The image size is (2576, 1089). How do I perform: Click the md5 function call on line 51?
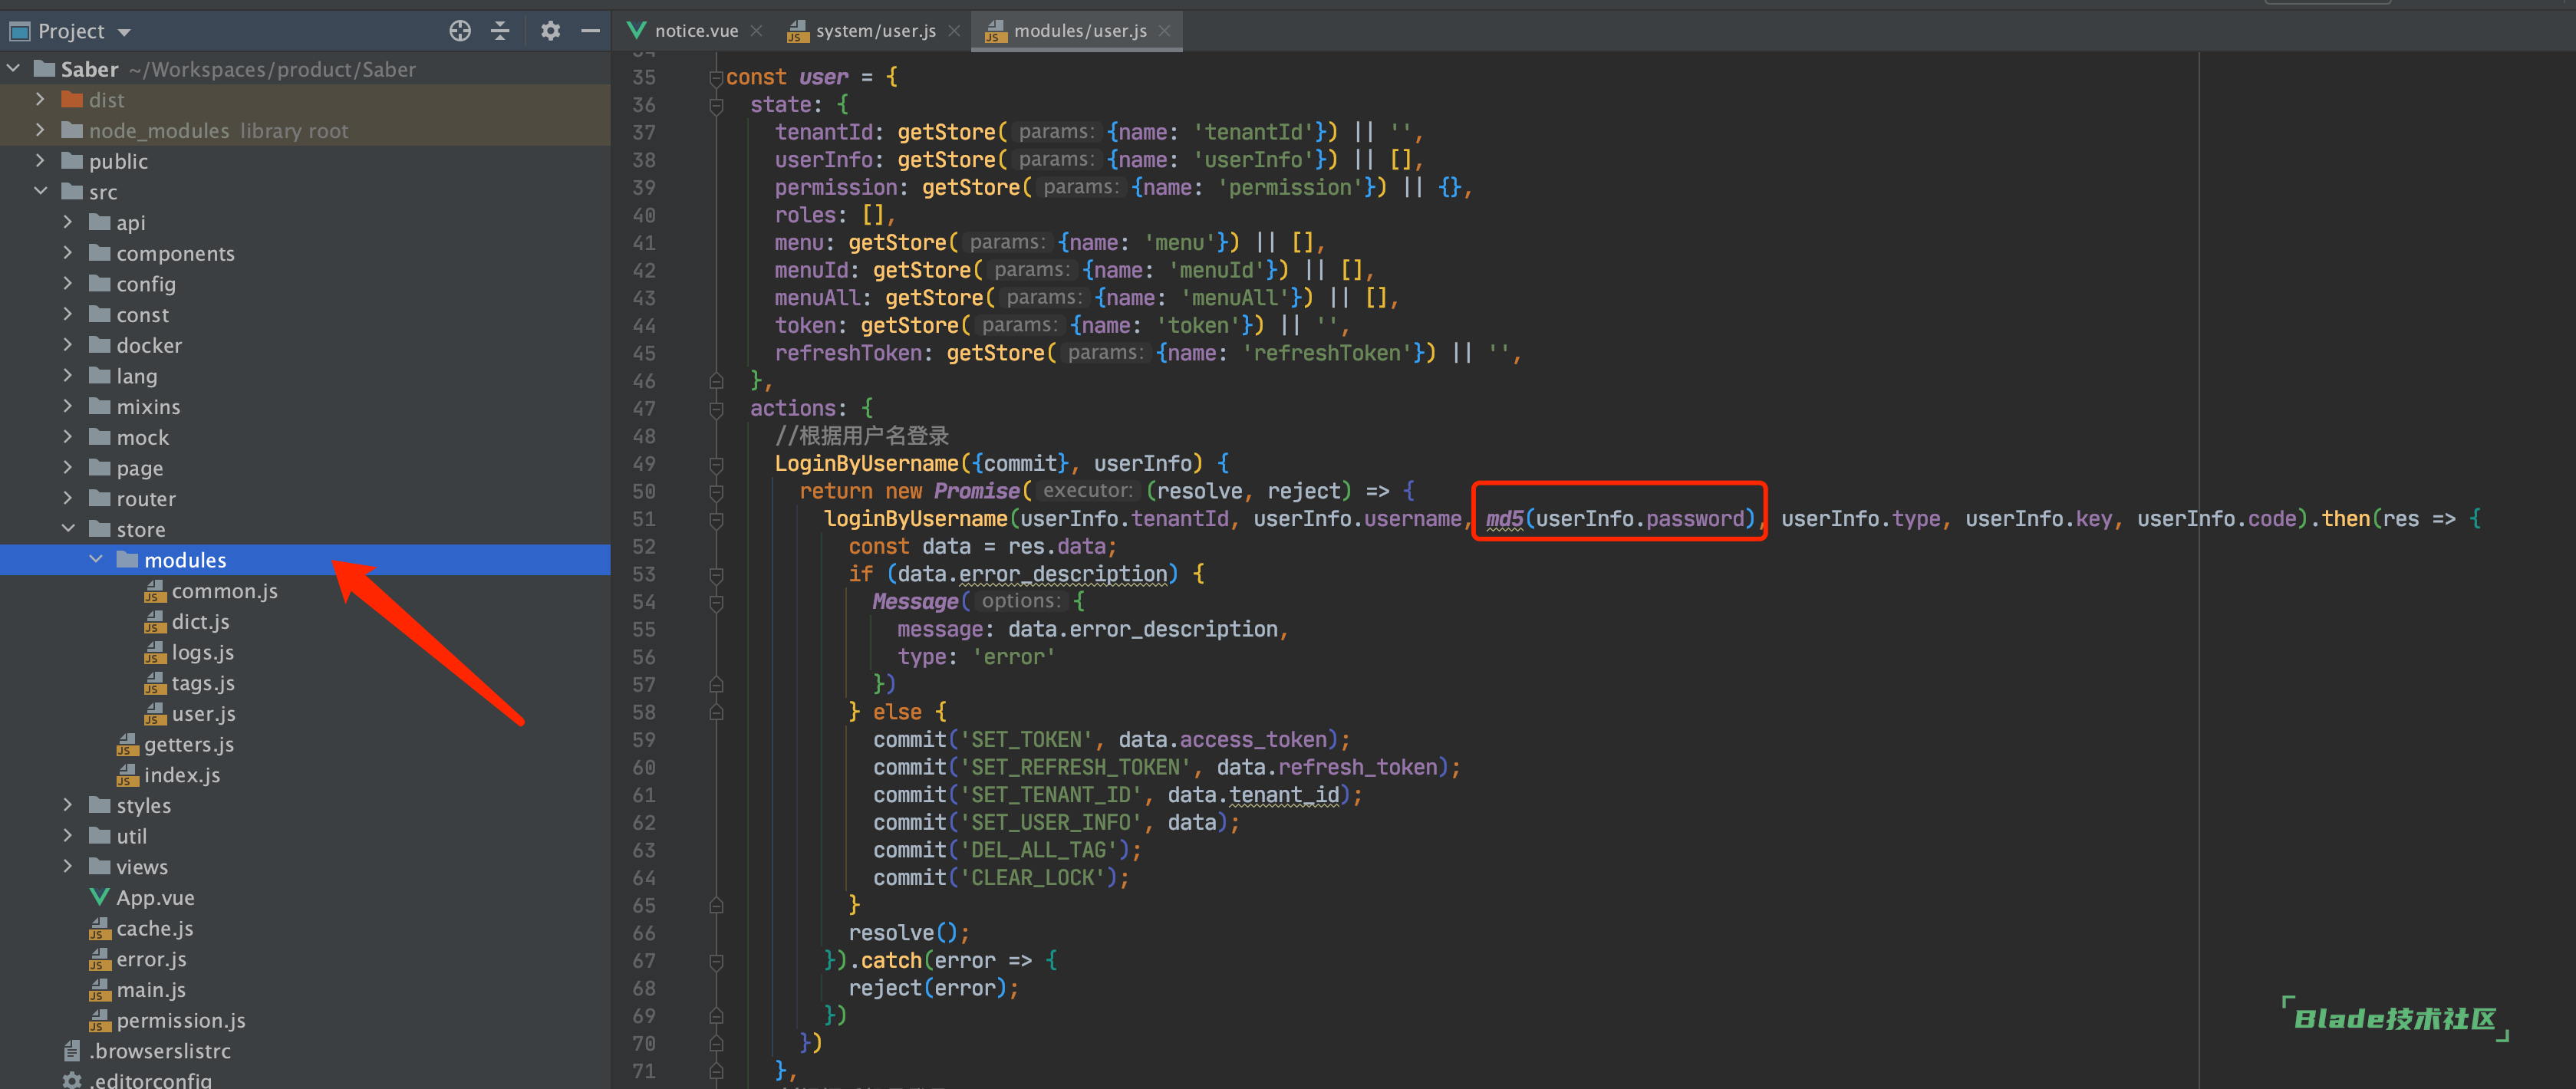[1503, 518]
